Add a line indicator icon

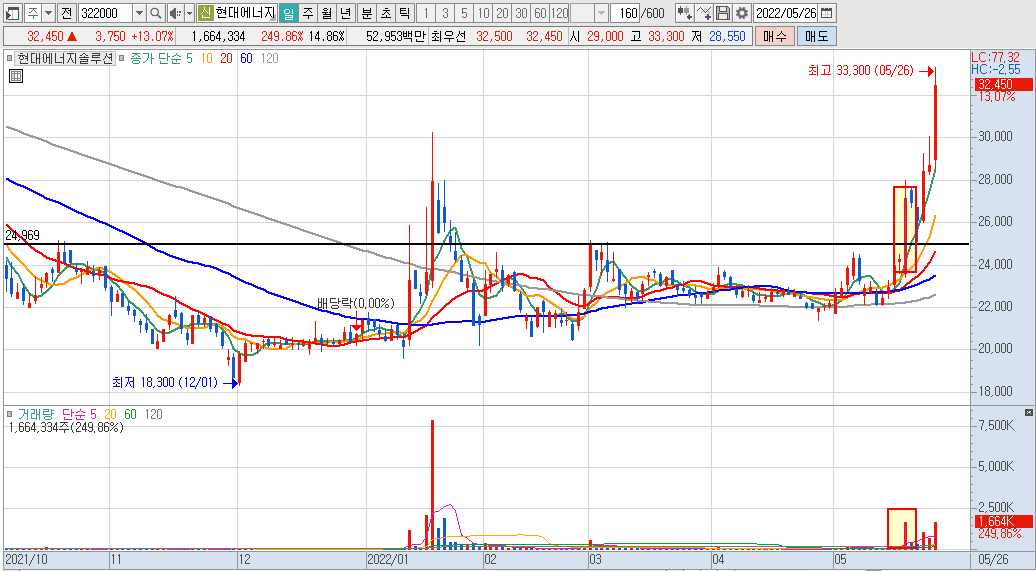coord(704,13)
